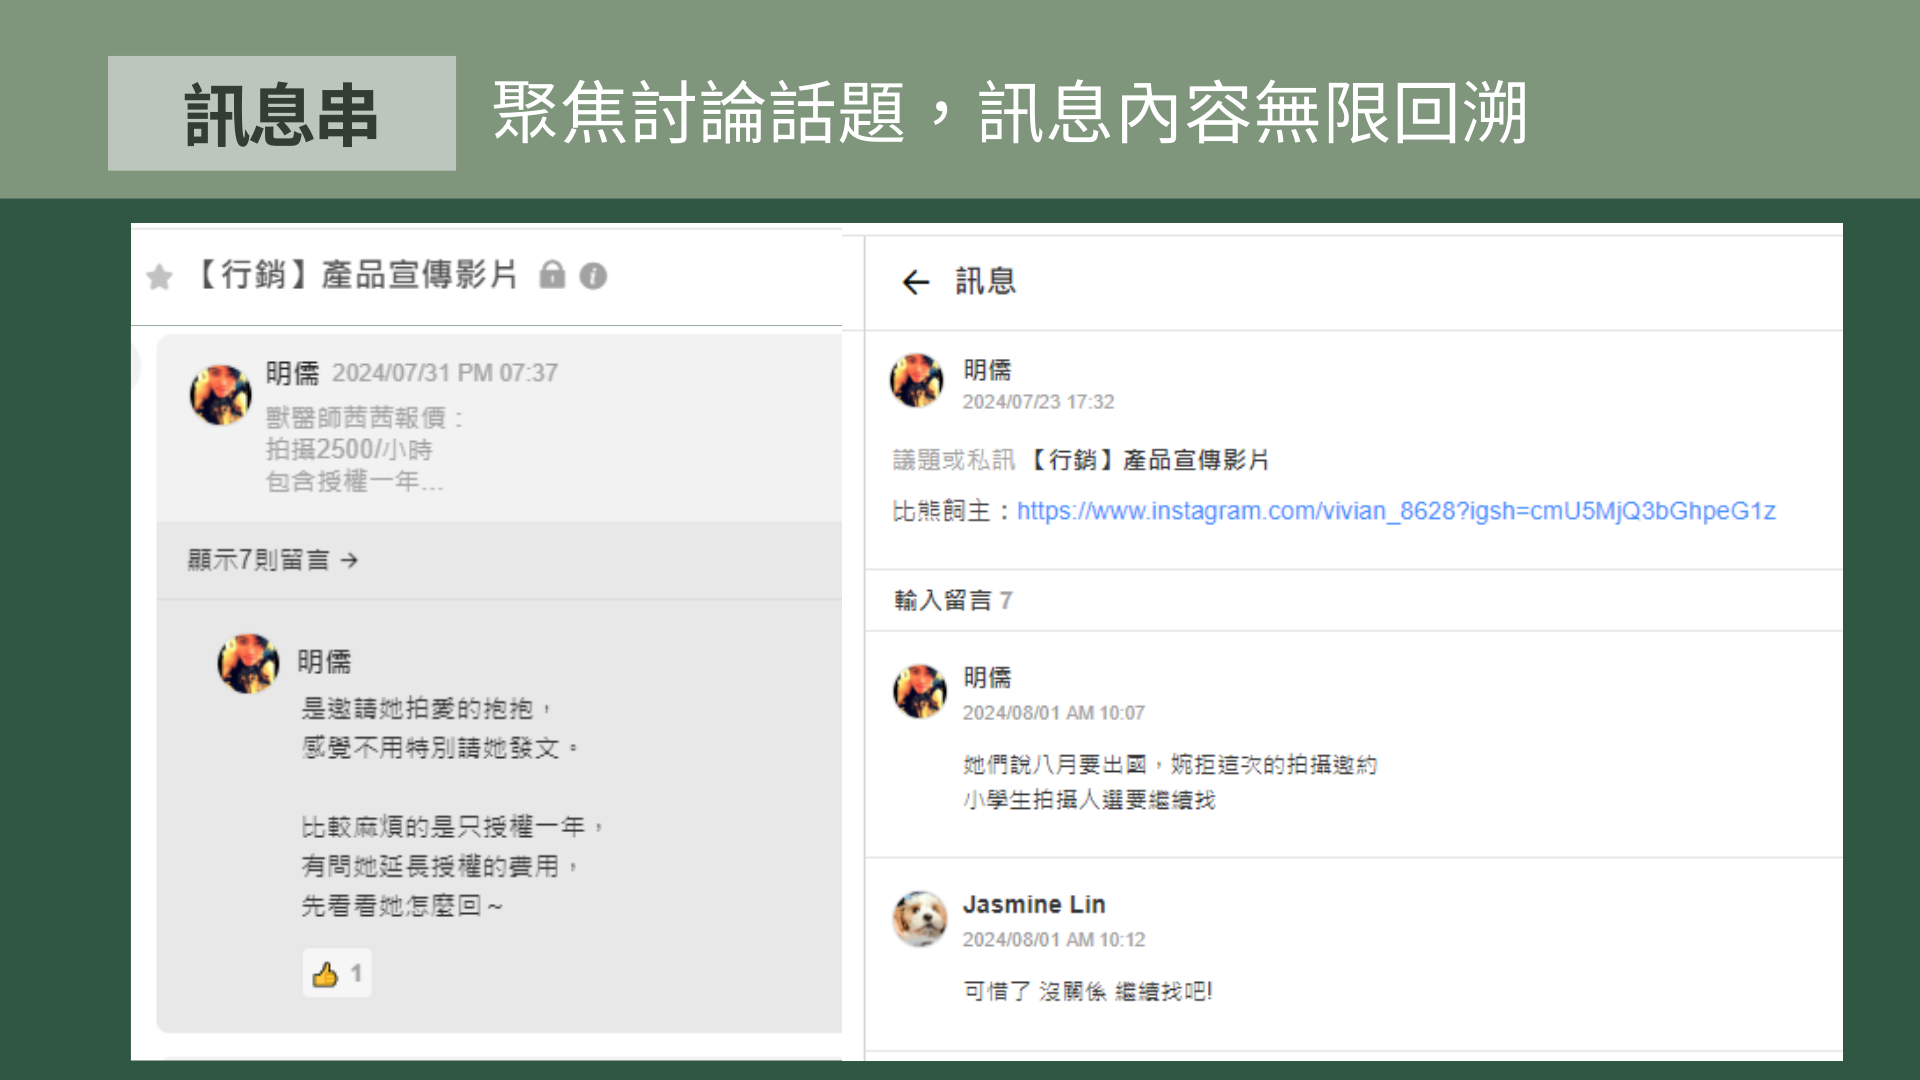Screen dimensions: 1920x1080
Task: Click 明儒's avatar in the thread header post
Action: pos(917,381)
